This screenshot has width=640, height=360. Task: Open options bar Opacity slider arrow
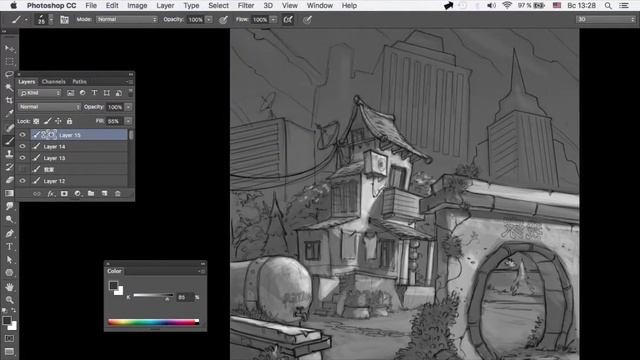tap(209, 20)
